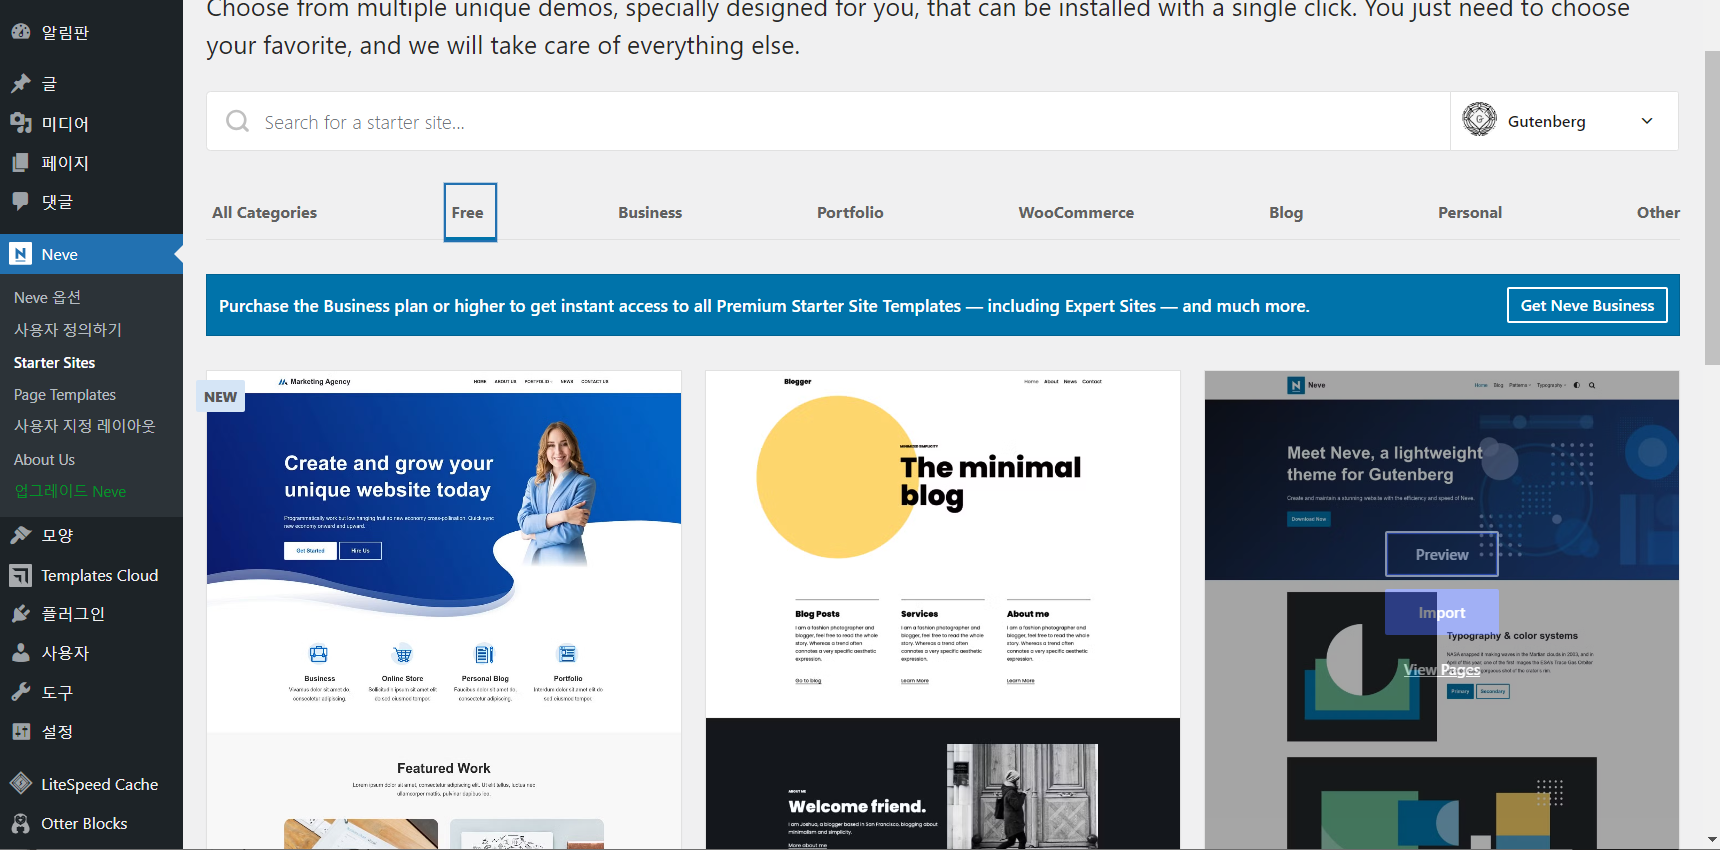Click the Get Neve Business button
1720x850 pixels.
click(1587, 305)
